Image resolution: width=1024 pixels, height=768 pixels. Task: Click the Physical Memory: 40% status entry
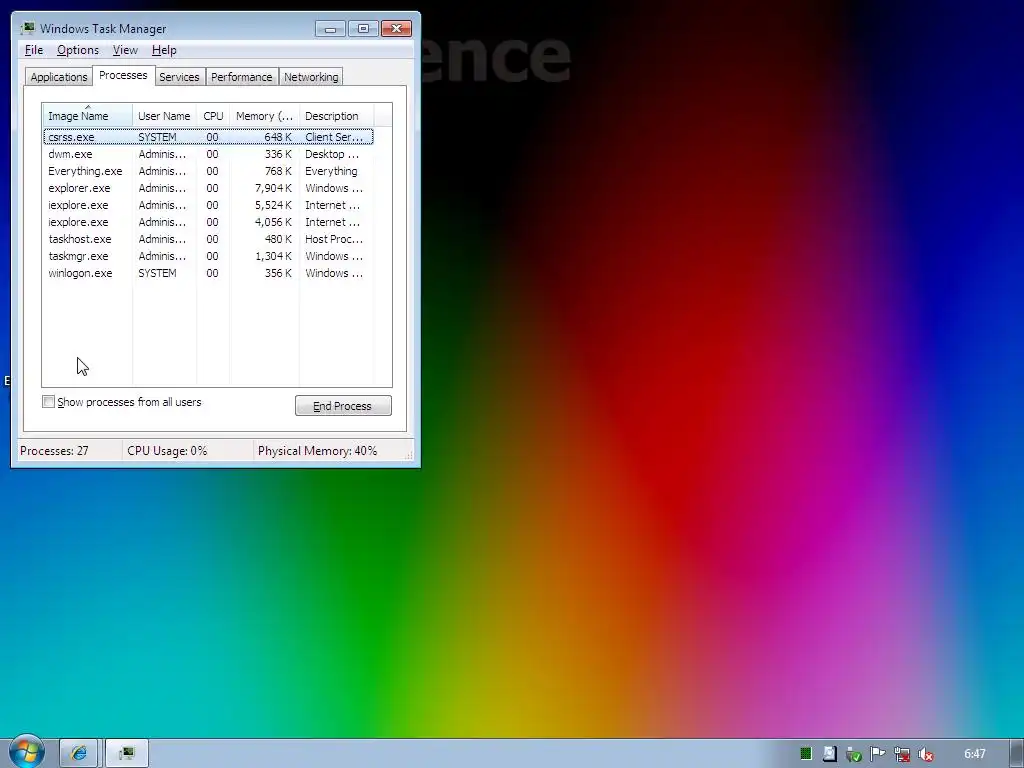coord(317,451)
